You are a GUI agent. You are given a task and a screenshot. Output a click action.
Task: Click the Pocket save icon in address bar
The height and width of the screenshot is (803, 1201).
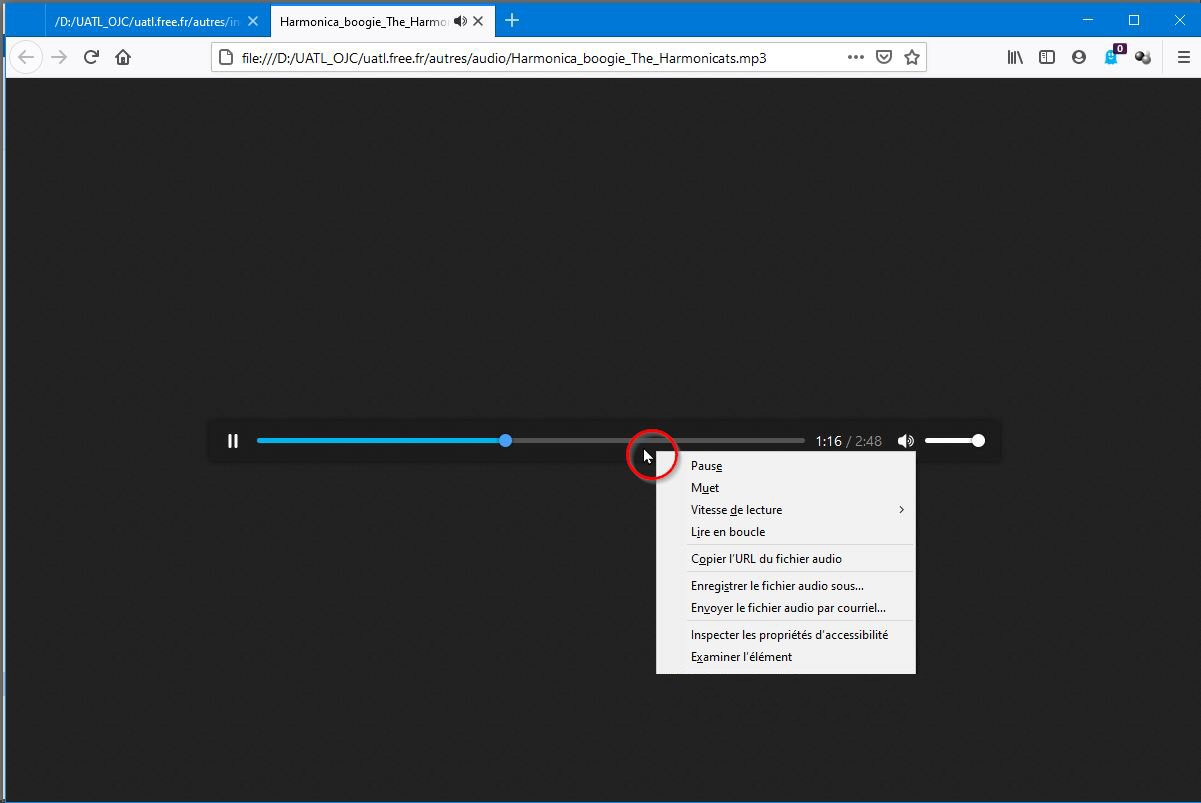[884, 57]
